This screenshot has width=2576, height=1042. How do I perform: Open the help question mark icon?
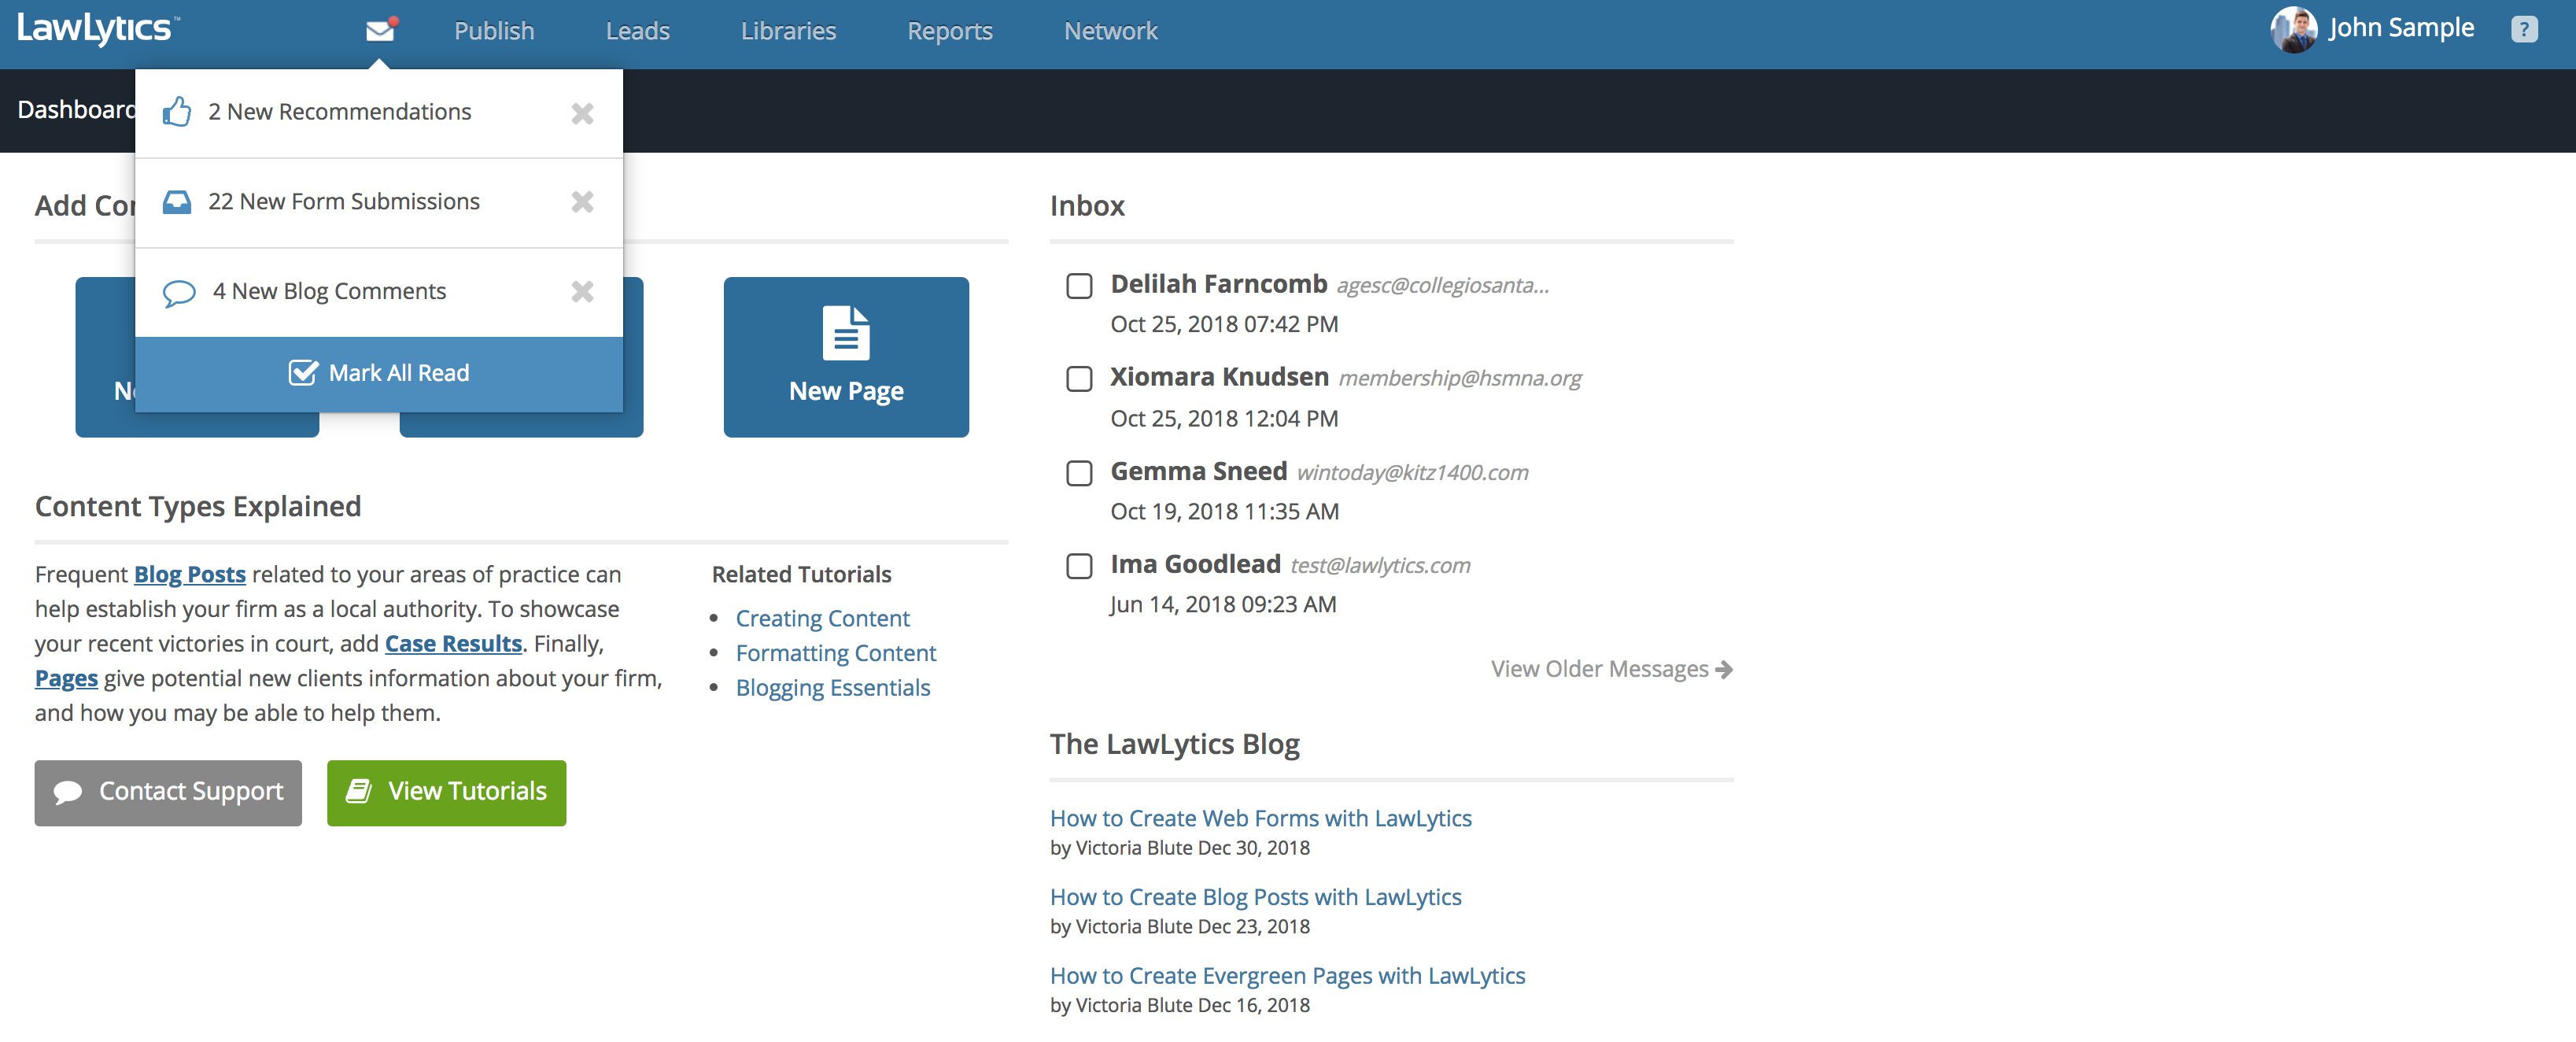point(2523,30)
